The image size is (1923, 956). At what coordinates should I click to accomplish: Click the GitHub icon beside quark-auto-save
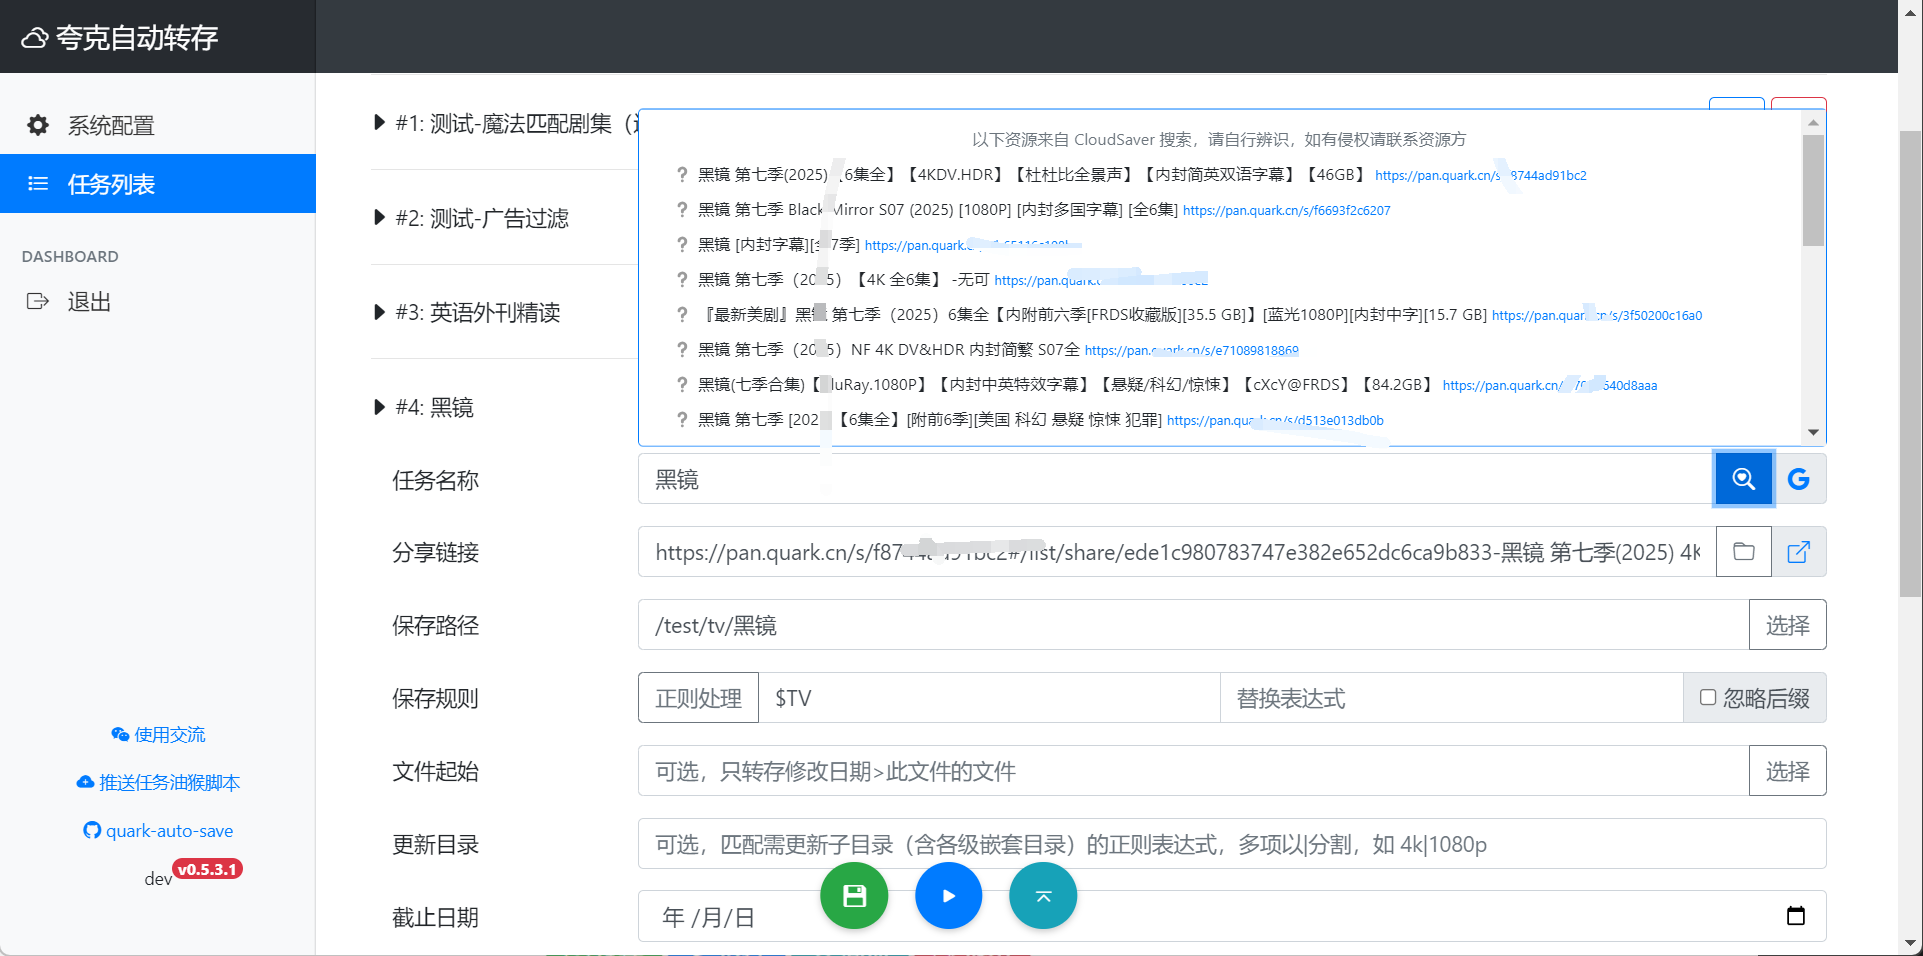coord(90,830)
